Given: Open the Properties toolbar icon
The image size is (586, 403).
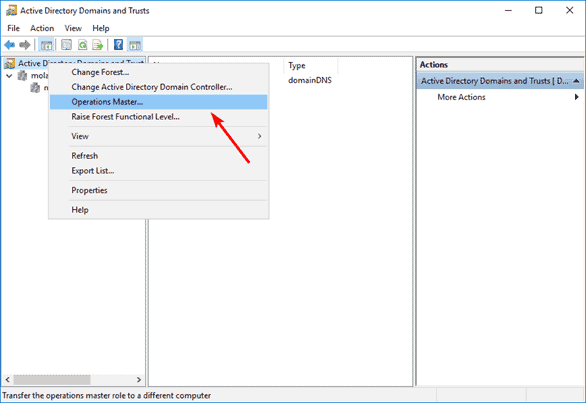Looking at the screenshot, I should [67, 45].
